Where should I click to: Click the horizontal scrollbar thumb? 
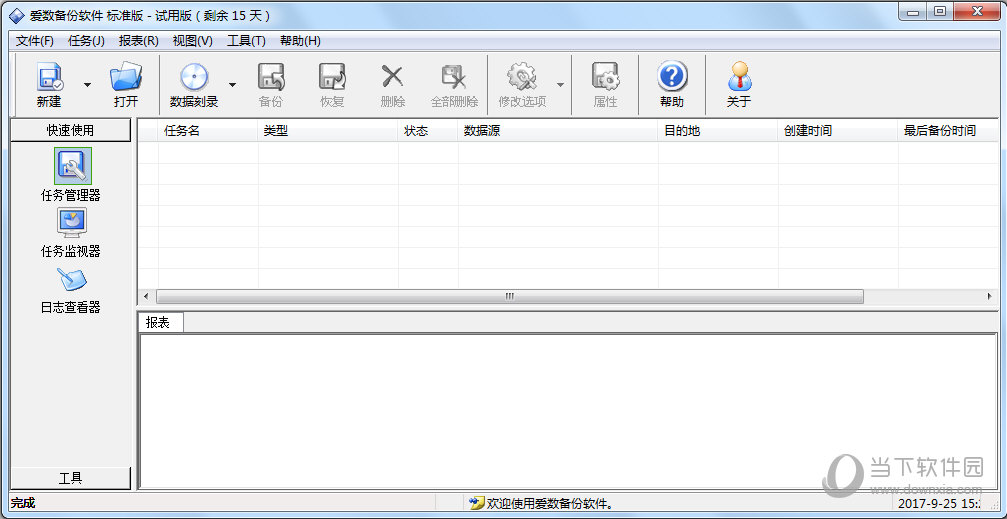pos(509,296)
